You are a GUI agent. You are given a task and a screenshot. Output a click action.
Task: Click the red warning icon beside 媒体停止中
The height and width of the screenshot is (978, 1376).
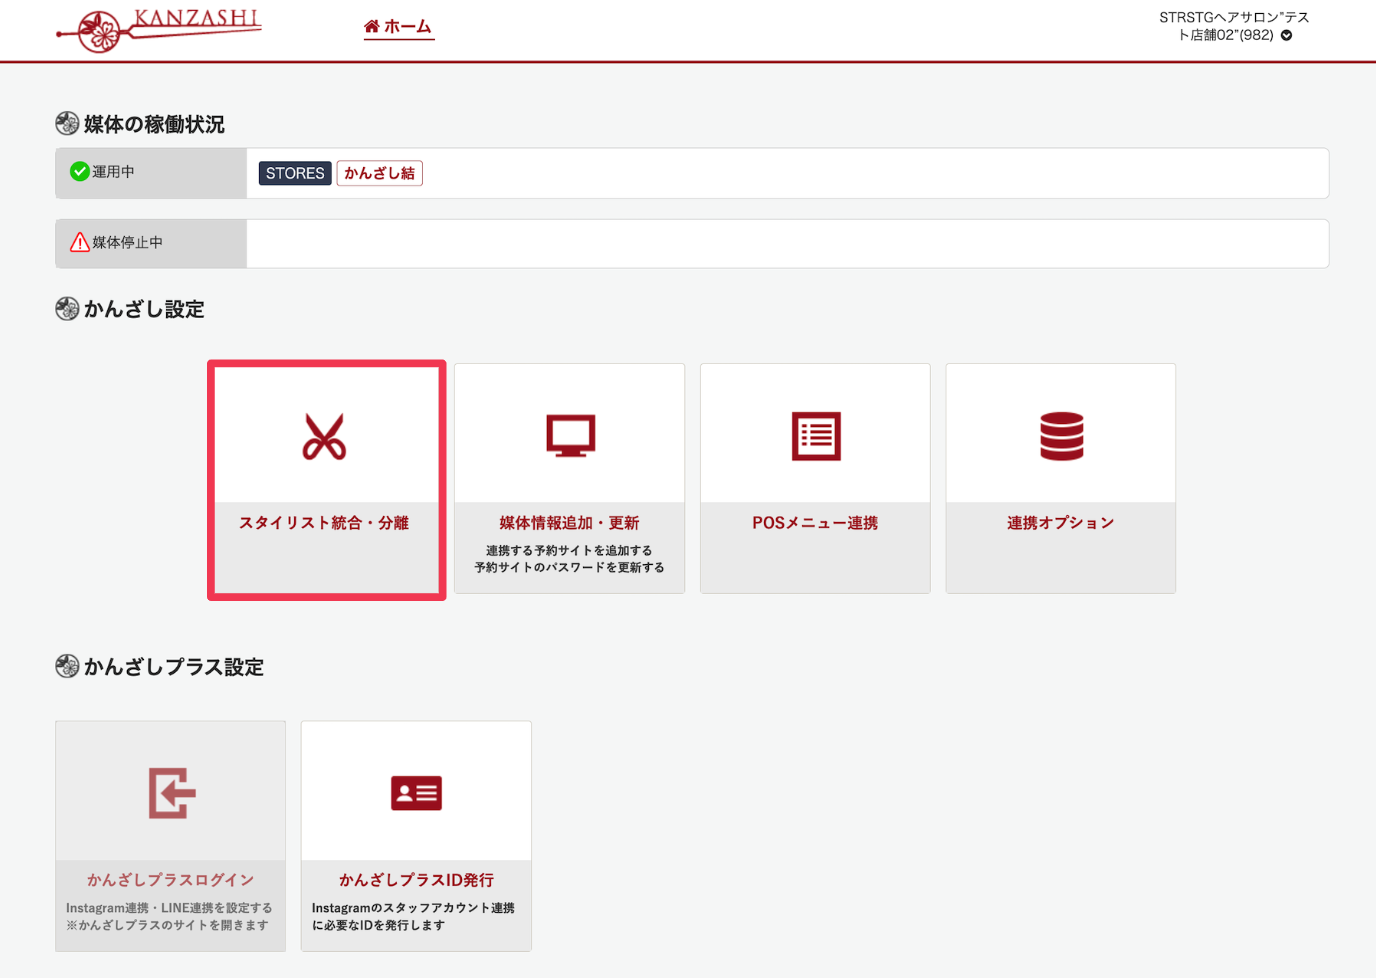point(79,242)
